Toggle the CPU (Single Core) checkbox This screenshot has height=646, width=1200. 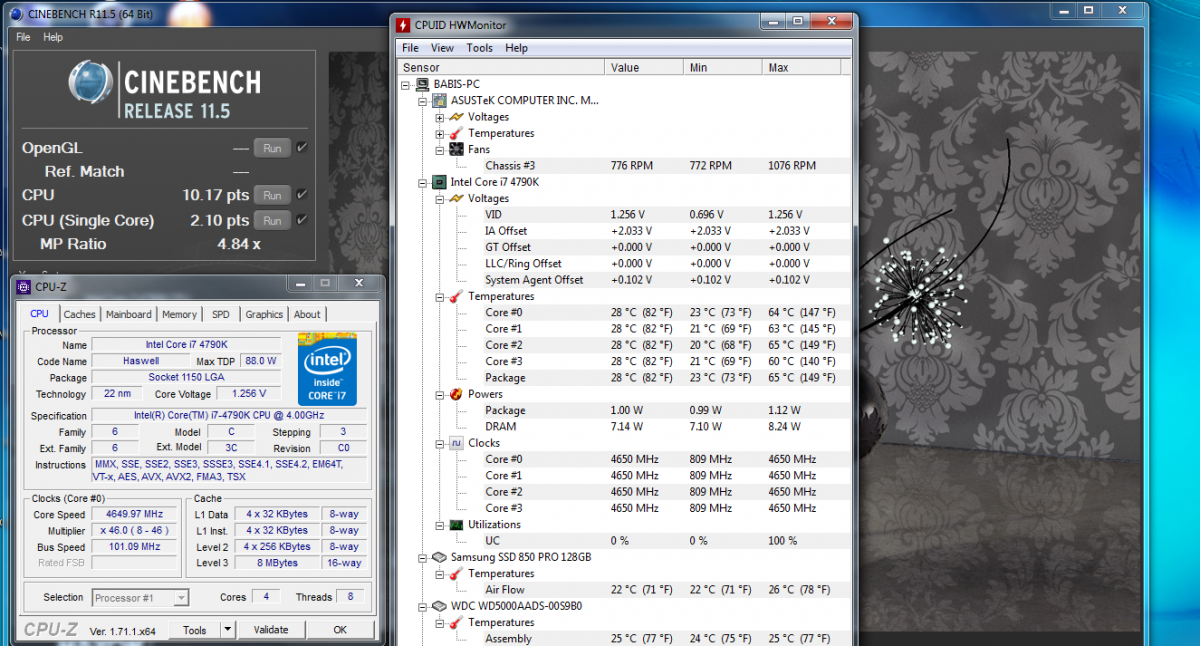pos(302,220)
